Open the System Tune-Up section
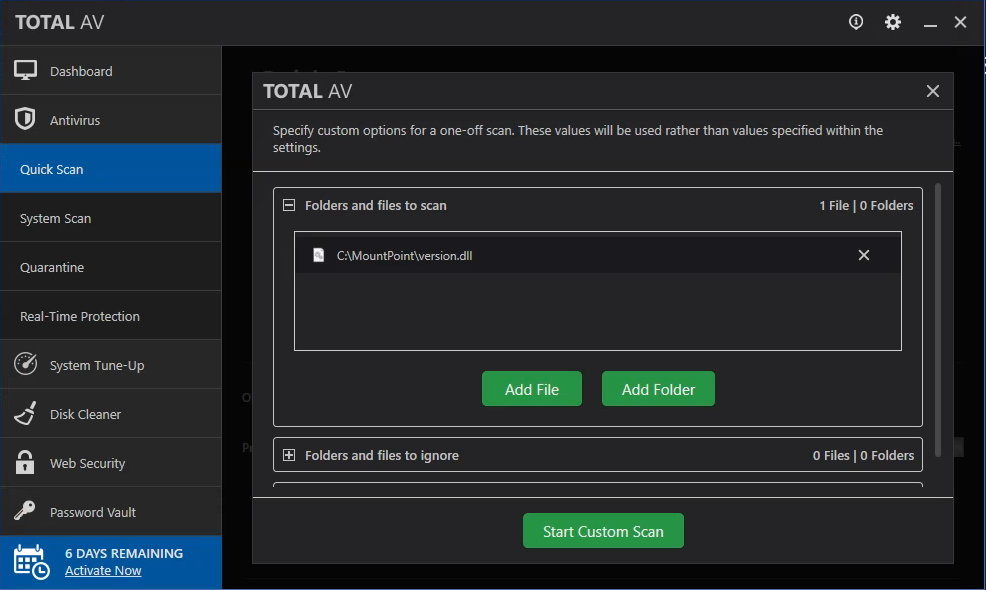This screenshot has width=986, height=590. (x=111, y=365)
